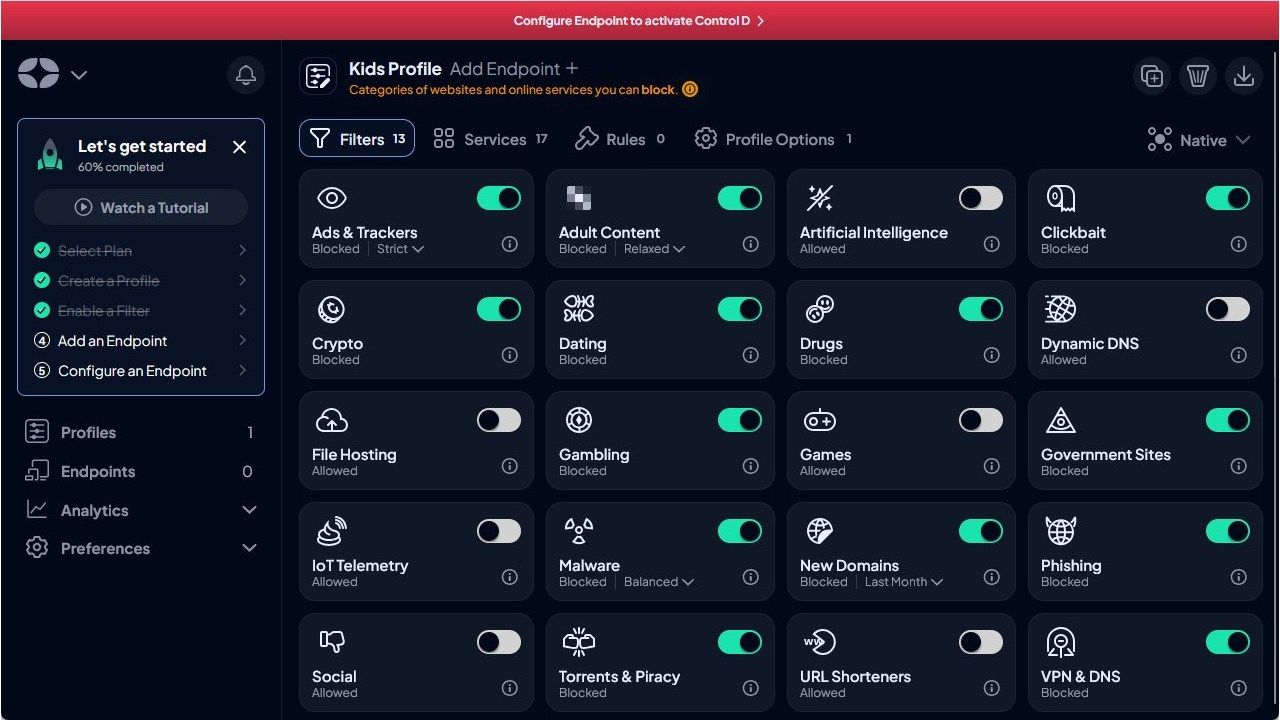Expand the Analytics menu
Image resolution: width=1280 pixels, height=720 pixels.
click(x=141, y=510)
